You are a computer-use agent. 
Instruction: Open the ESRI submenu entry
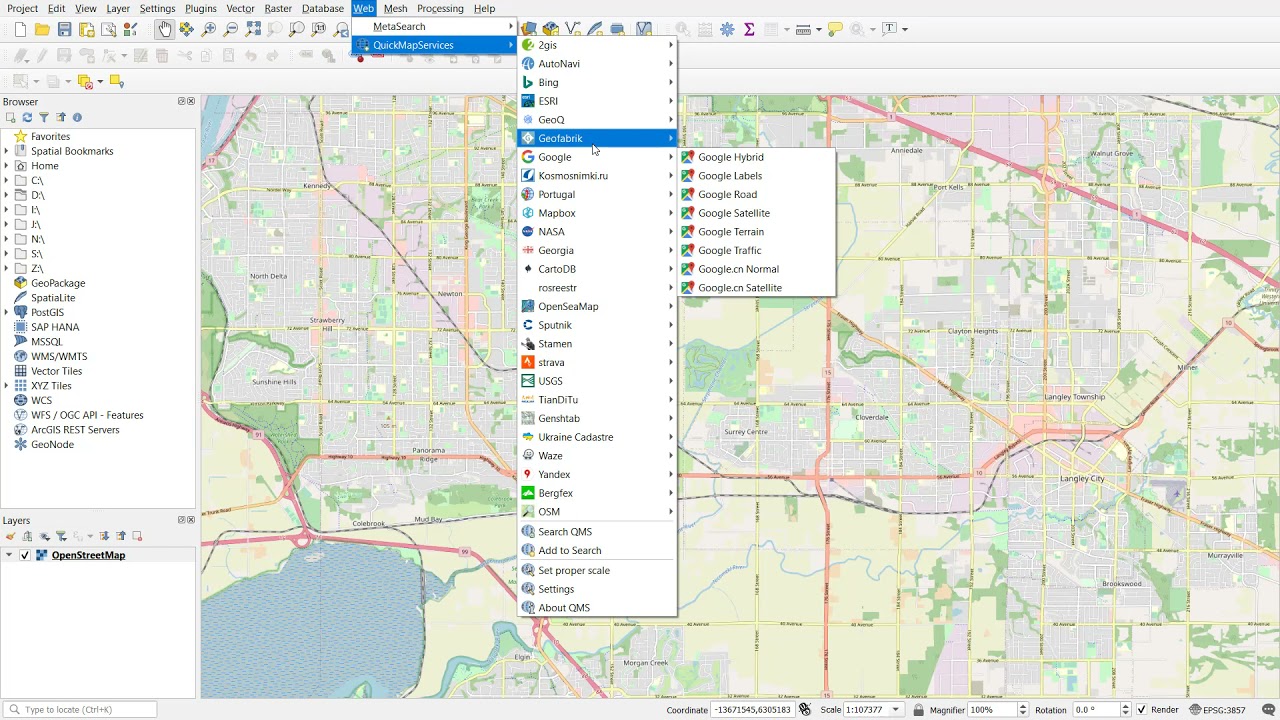pyautogui.click(x=597, y=101)
